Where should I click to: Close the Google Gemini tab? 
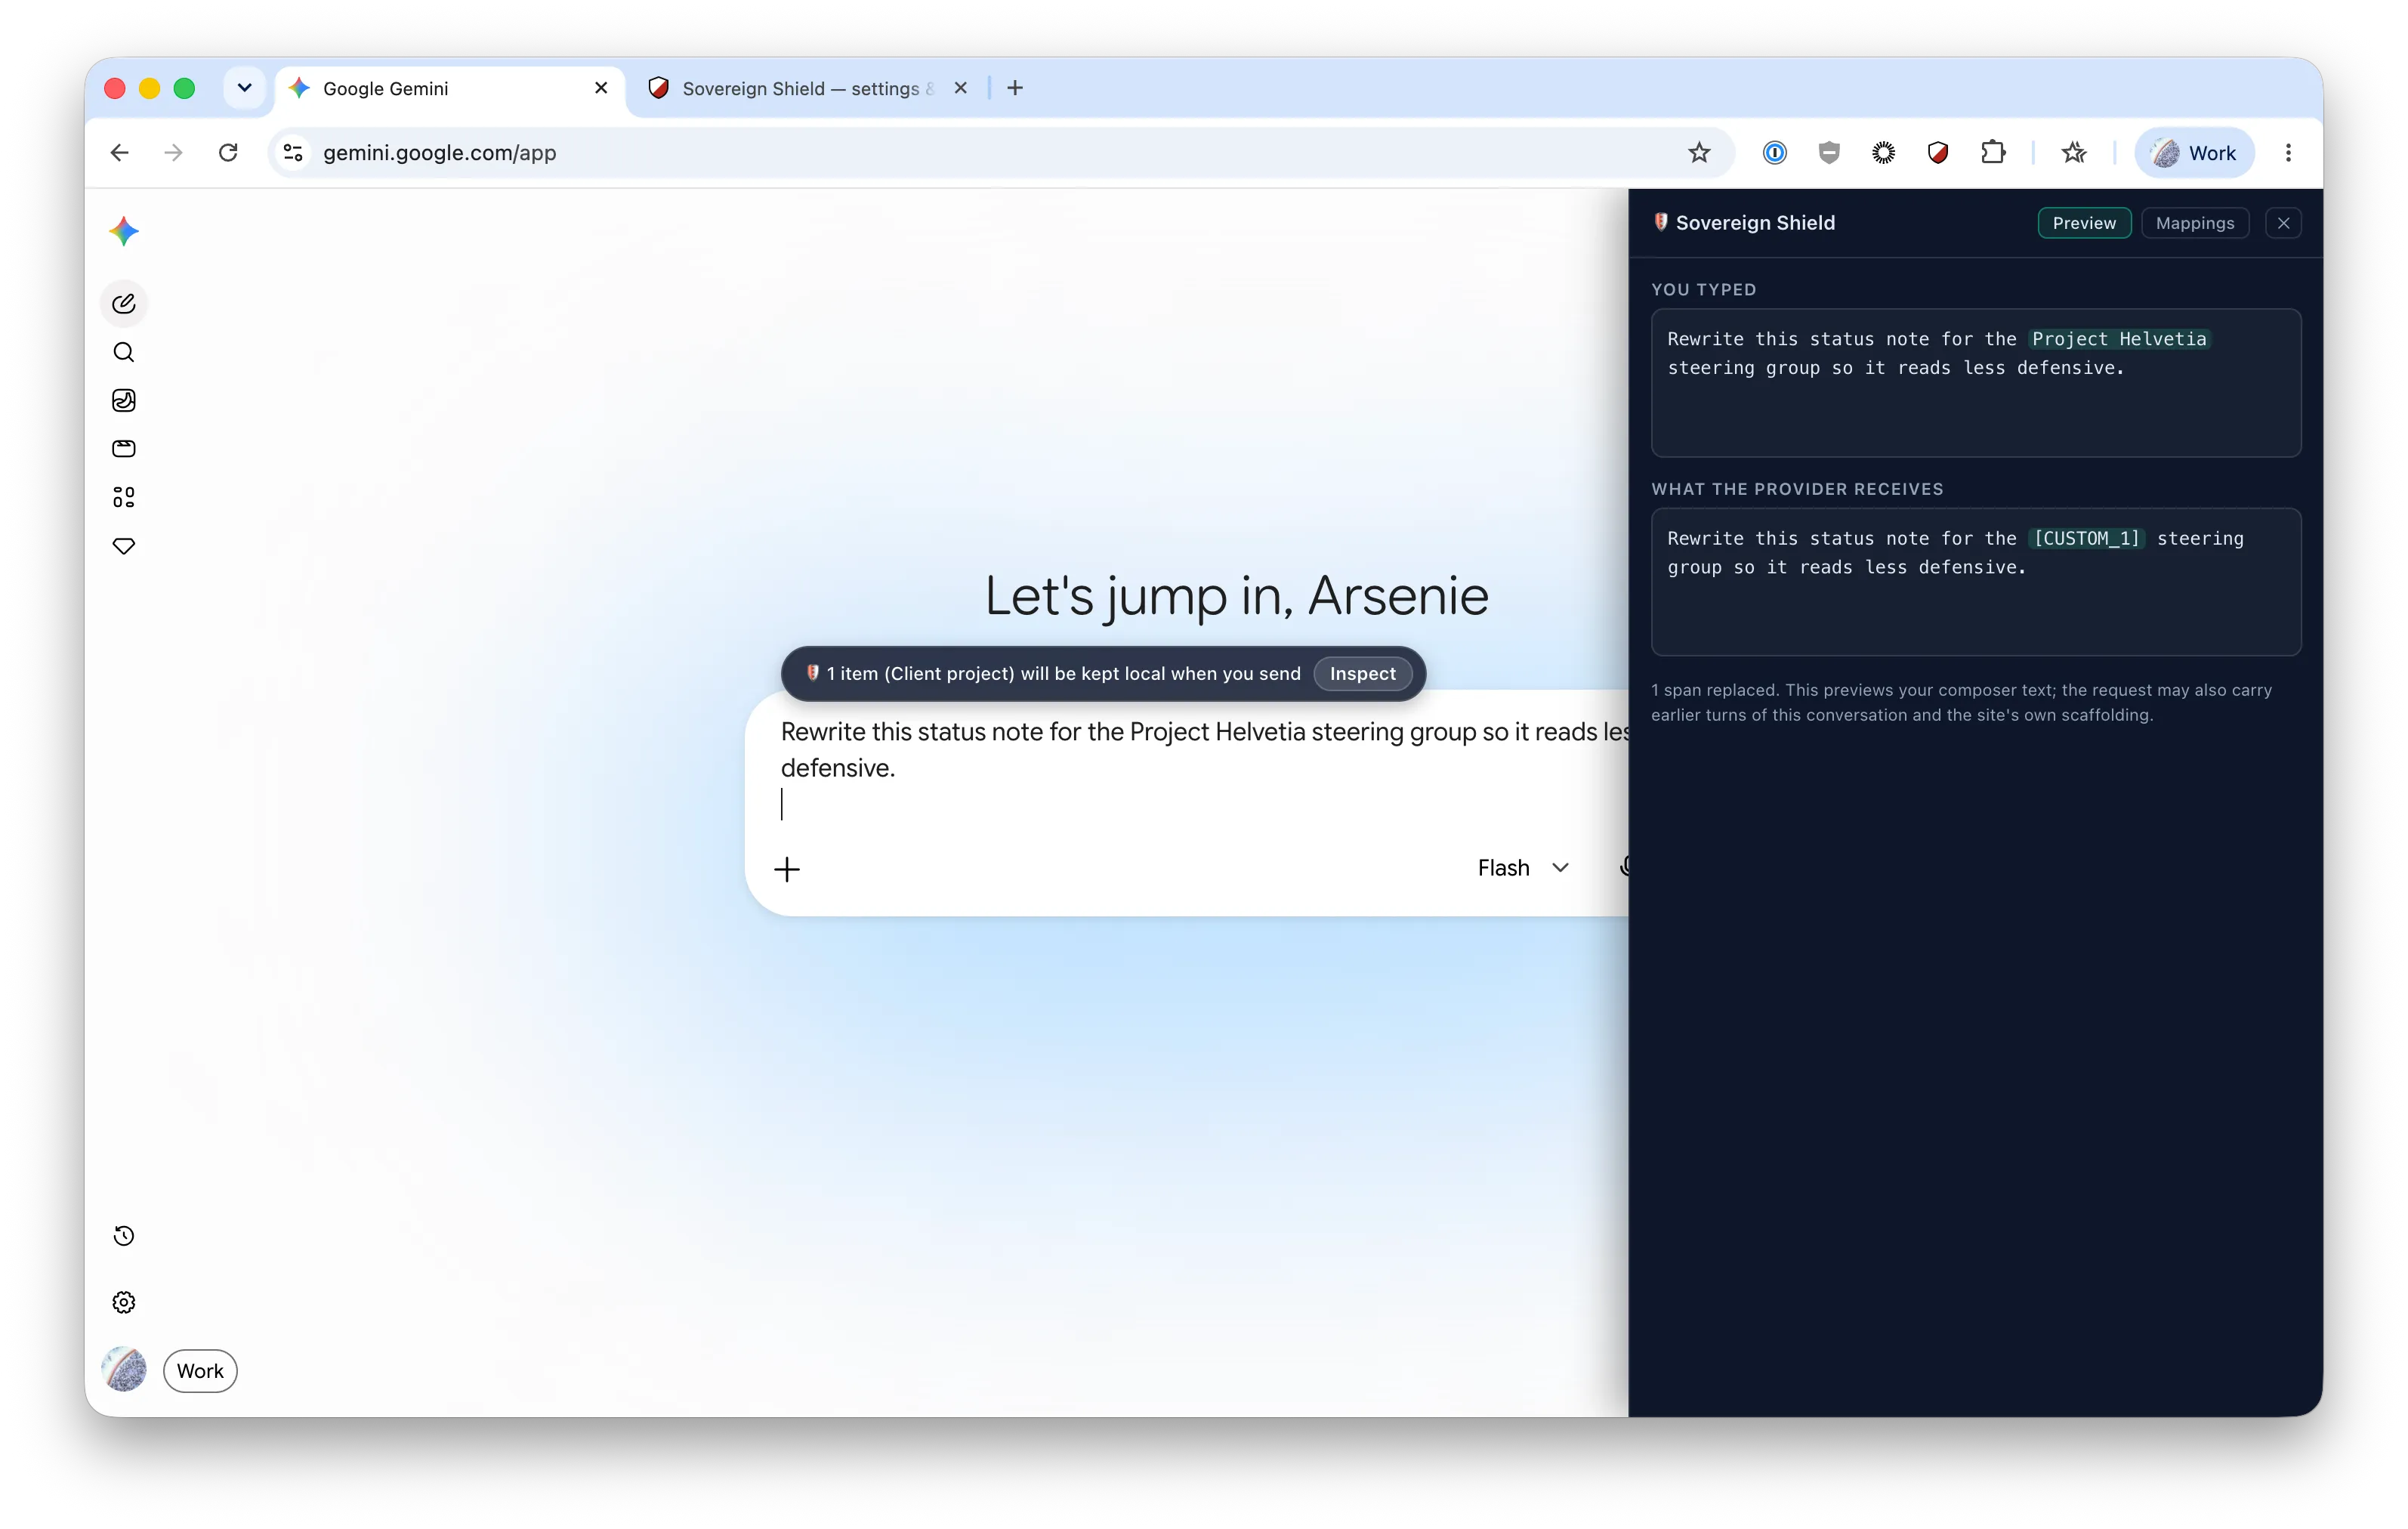click(x=601, y=88)
